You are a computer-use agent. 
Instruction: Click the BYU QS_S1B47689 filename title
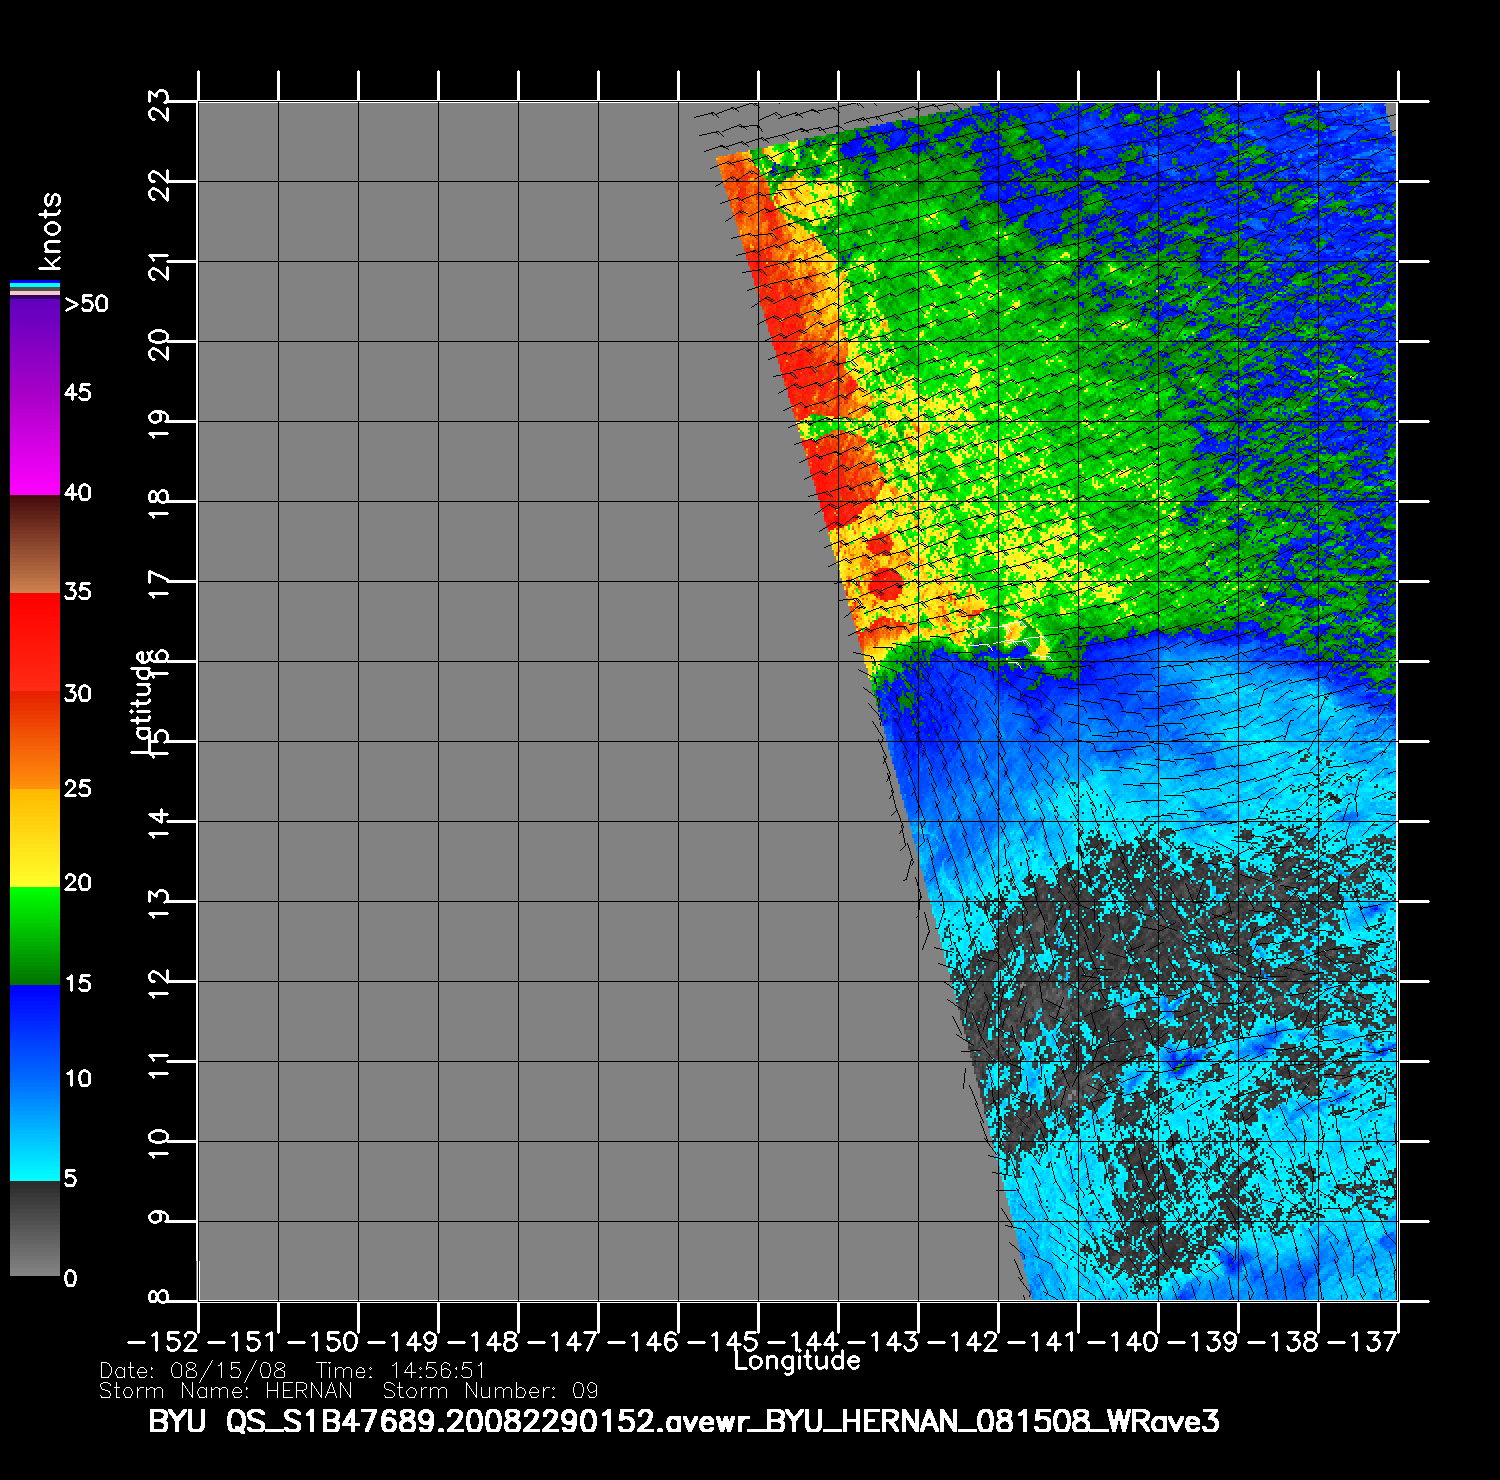tap(683, 1421)
